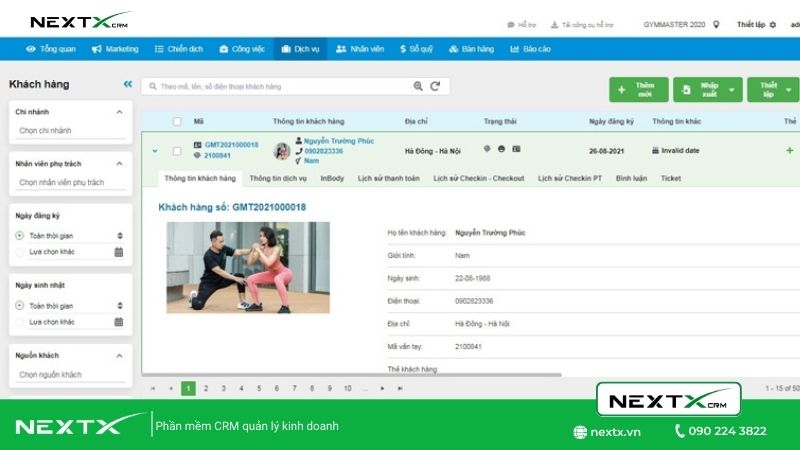This screenshot has width=800, height=450.
Task: Collapse the Nhân viên phụ trách section
Action: click(x=119, y=164)
